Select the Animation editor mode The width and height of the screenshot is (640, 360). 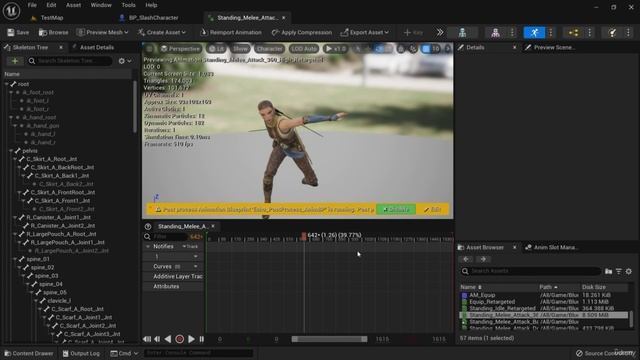[534, 32]
